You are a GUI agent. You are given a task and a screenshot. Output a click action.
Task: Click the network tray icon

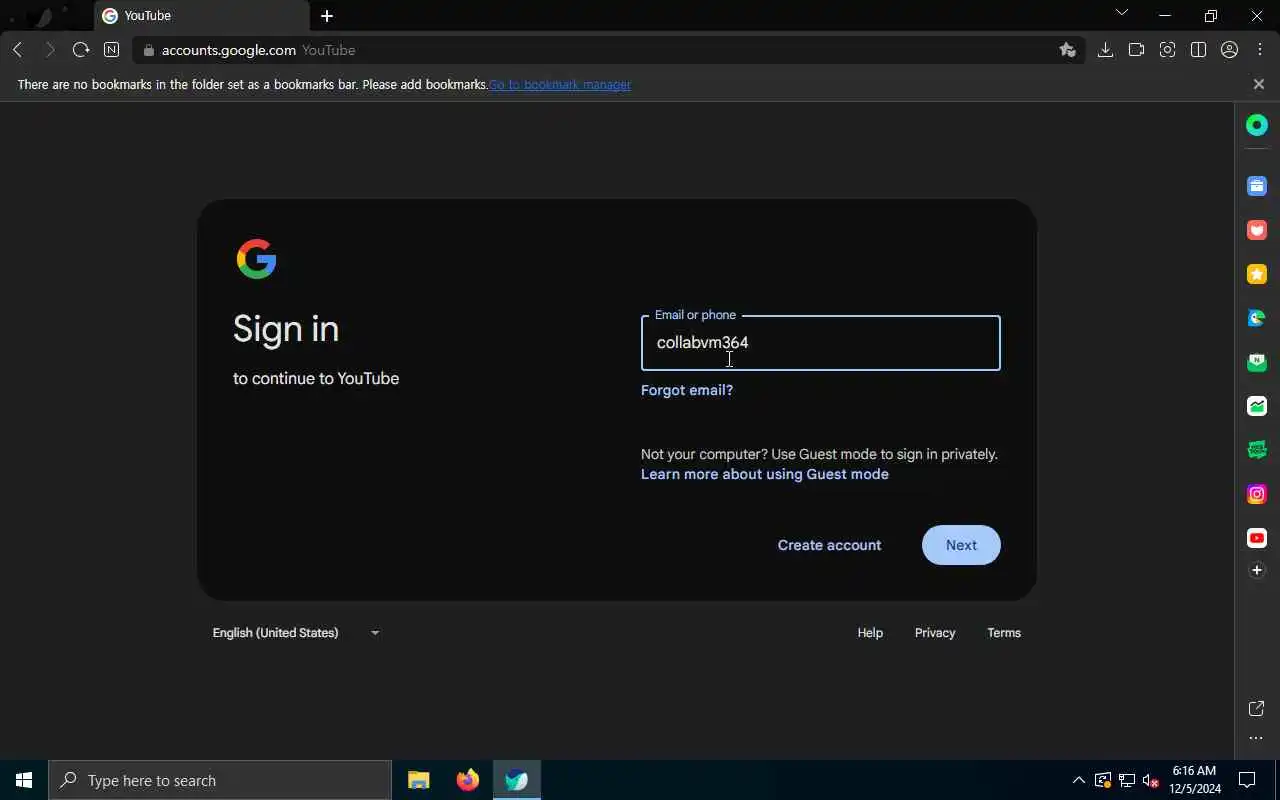pyautogui.click(x=1126, y=780)
